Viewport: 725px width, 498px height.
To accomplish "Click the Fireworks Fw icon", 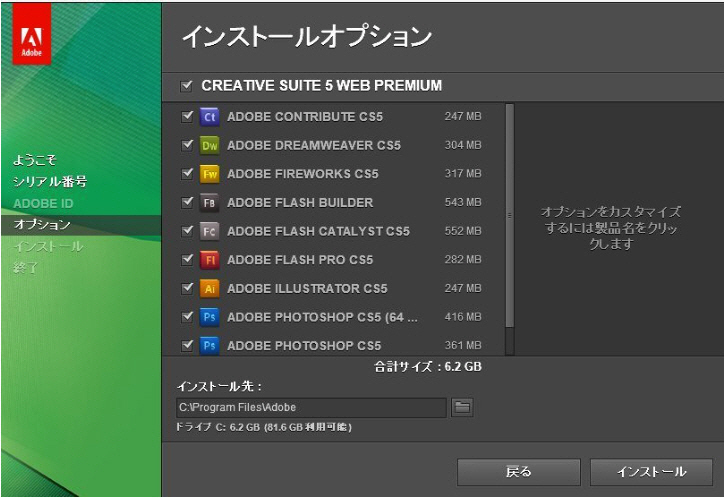I will tap(209, 174).
